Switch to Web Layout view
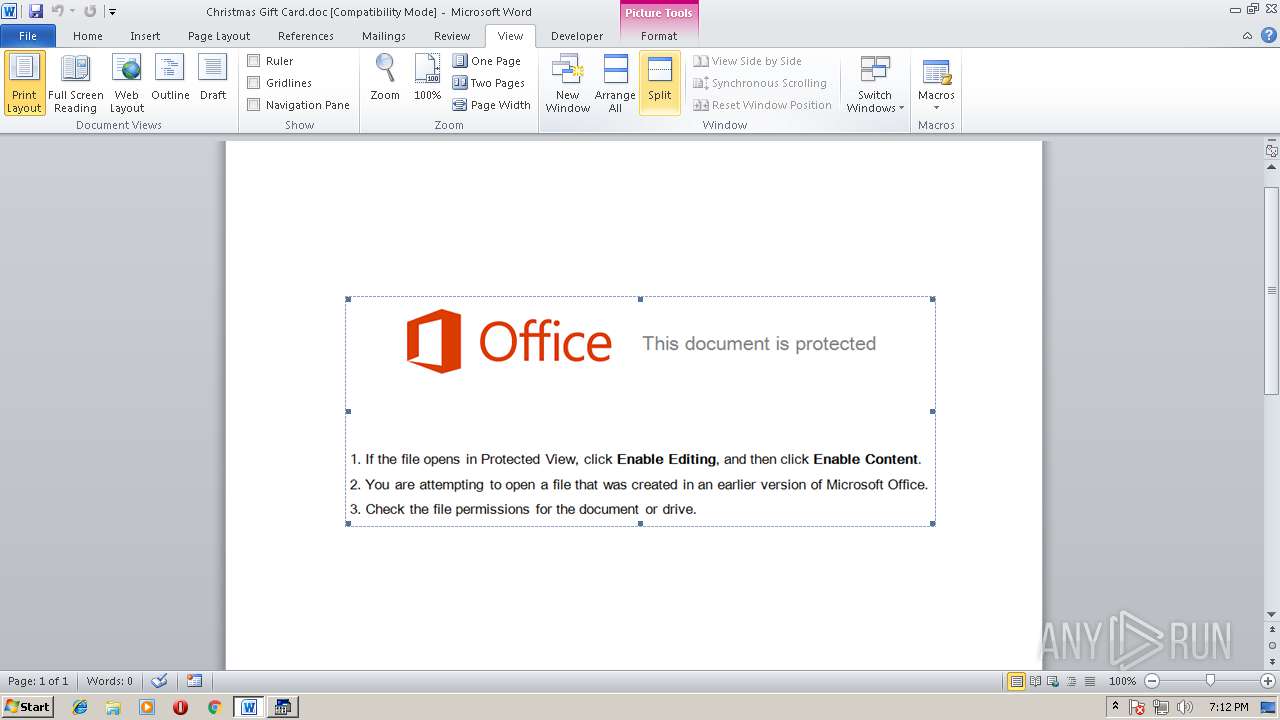The width and height of the screenshot is (1280, 720). pyautogui.click(x=127, y=84)
